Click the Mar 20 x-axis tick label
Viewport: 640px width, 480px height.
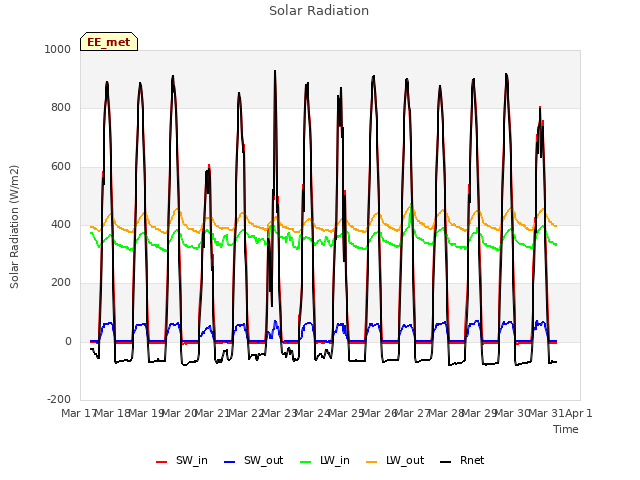coord(180,413)
